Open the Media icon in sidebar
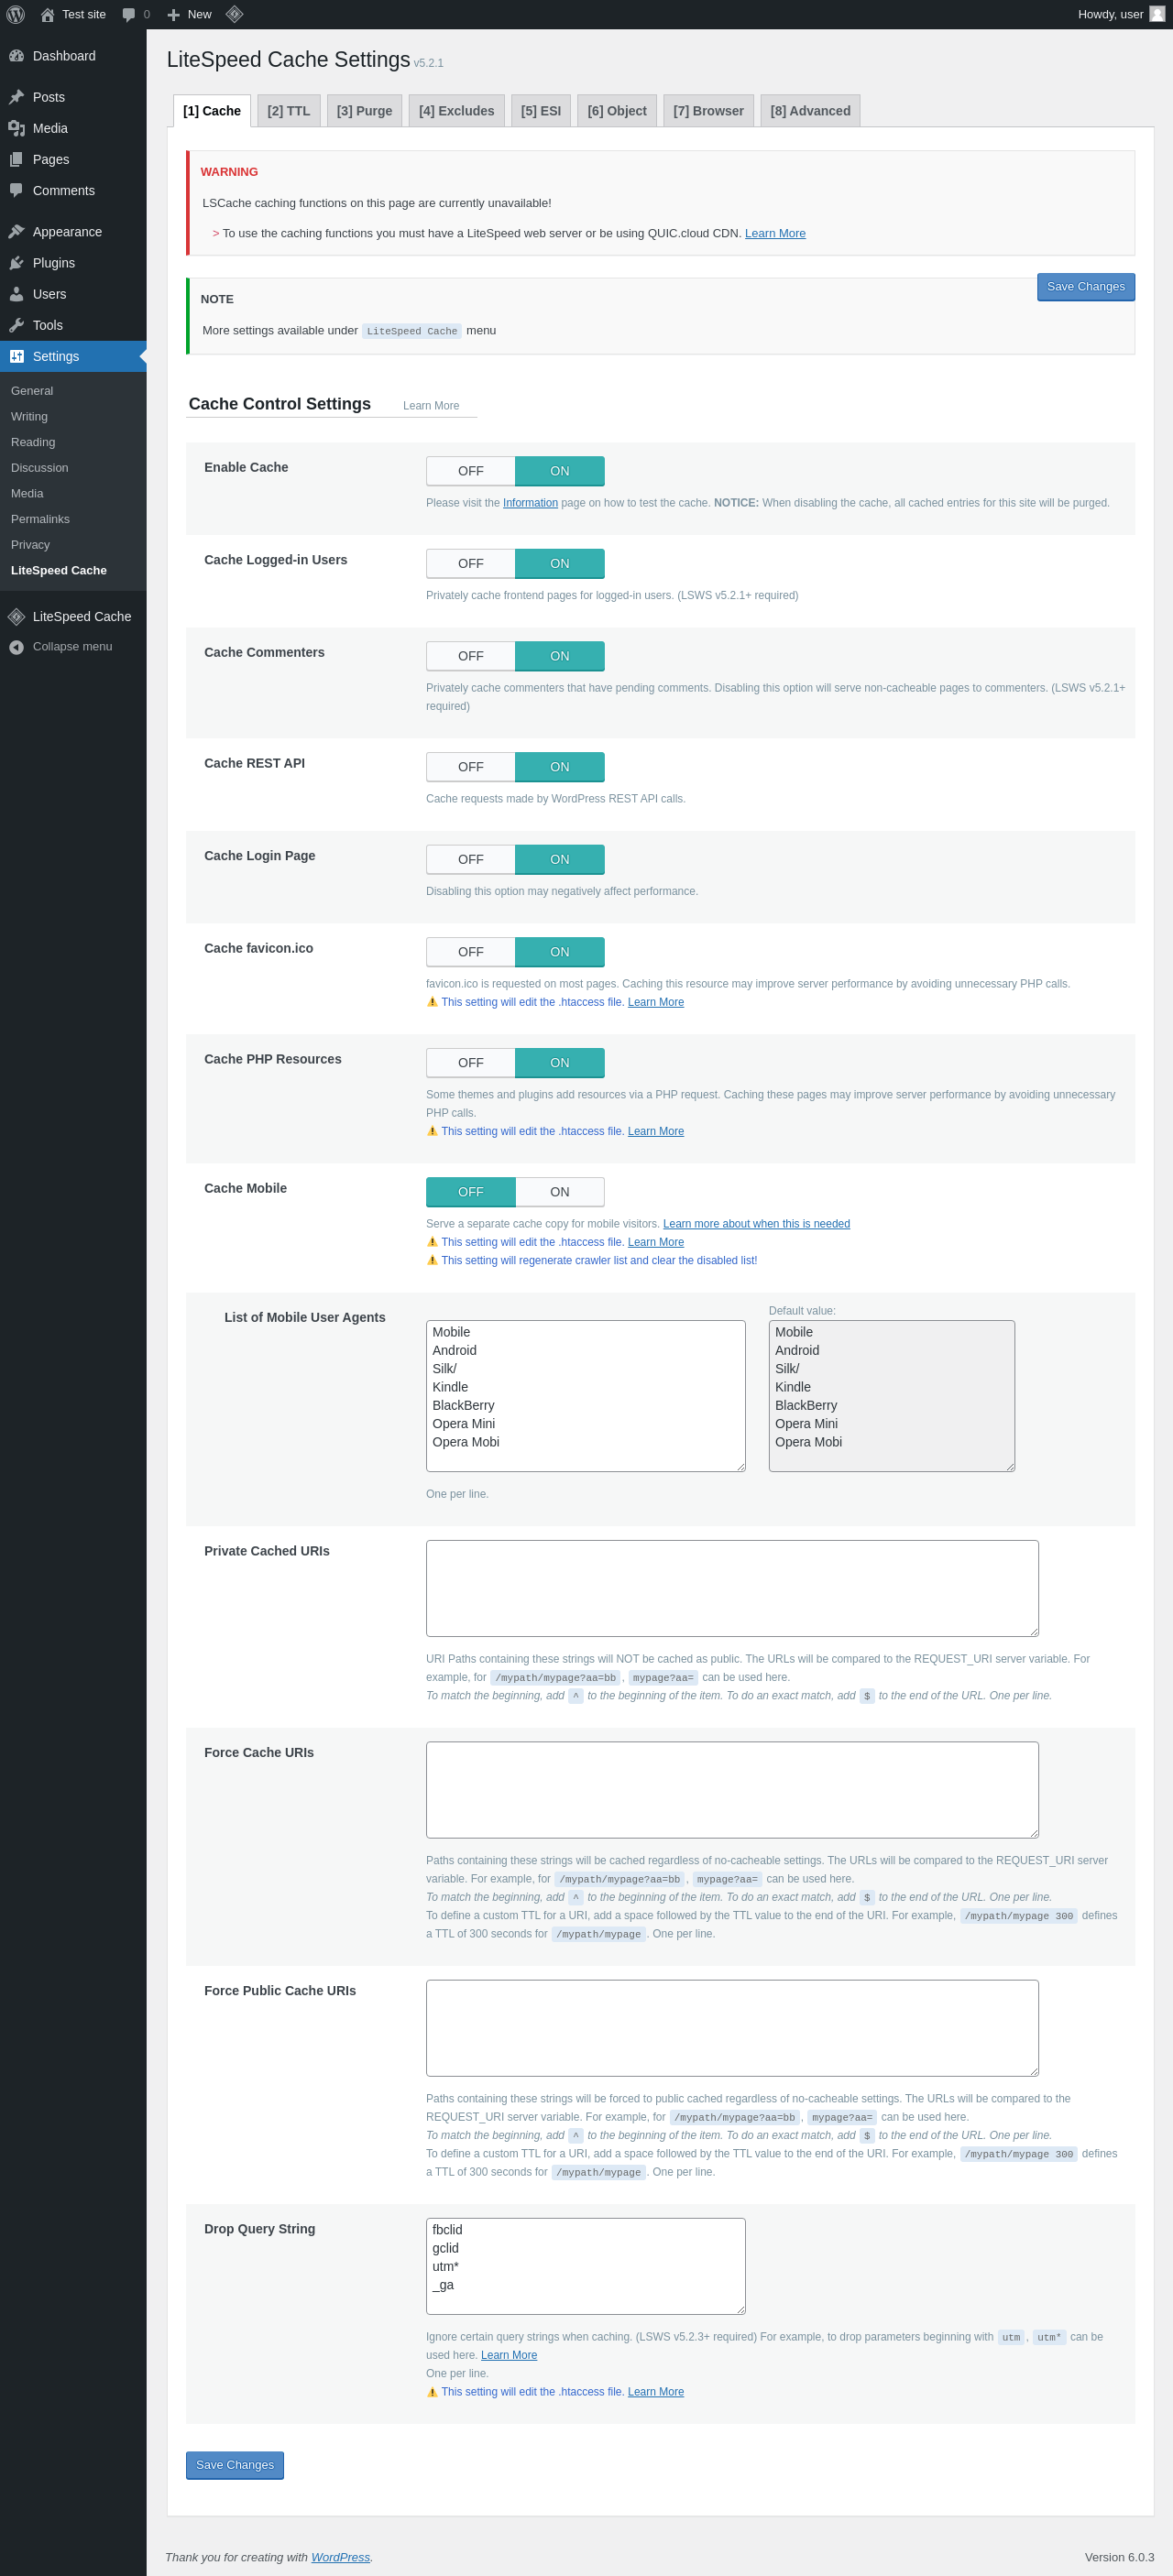1173x2576 pixels. point(16,128)
